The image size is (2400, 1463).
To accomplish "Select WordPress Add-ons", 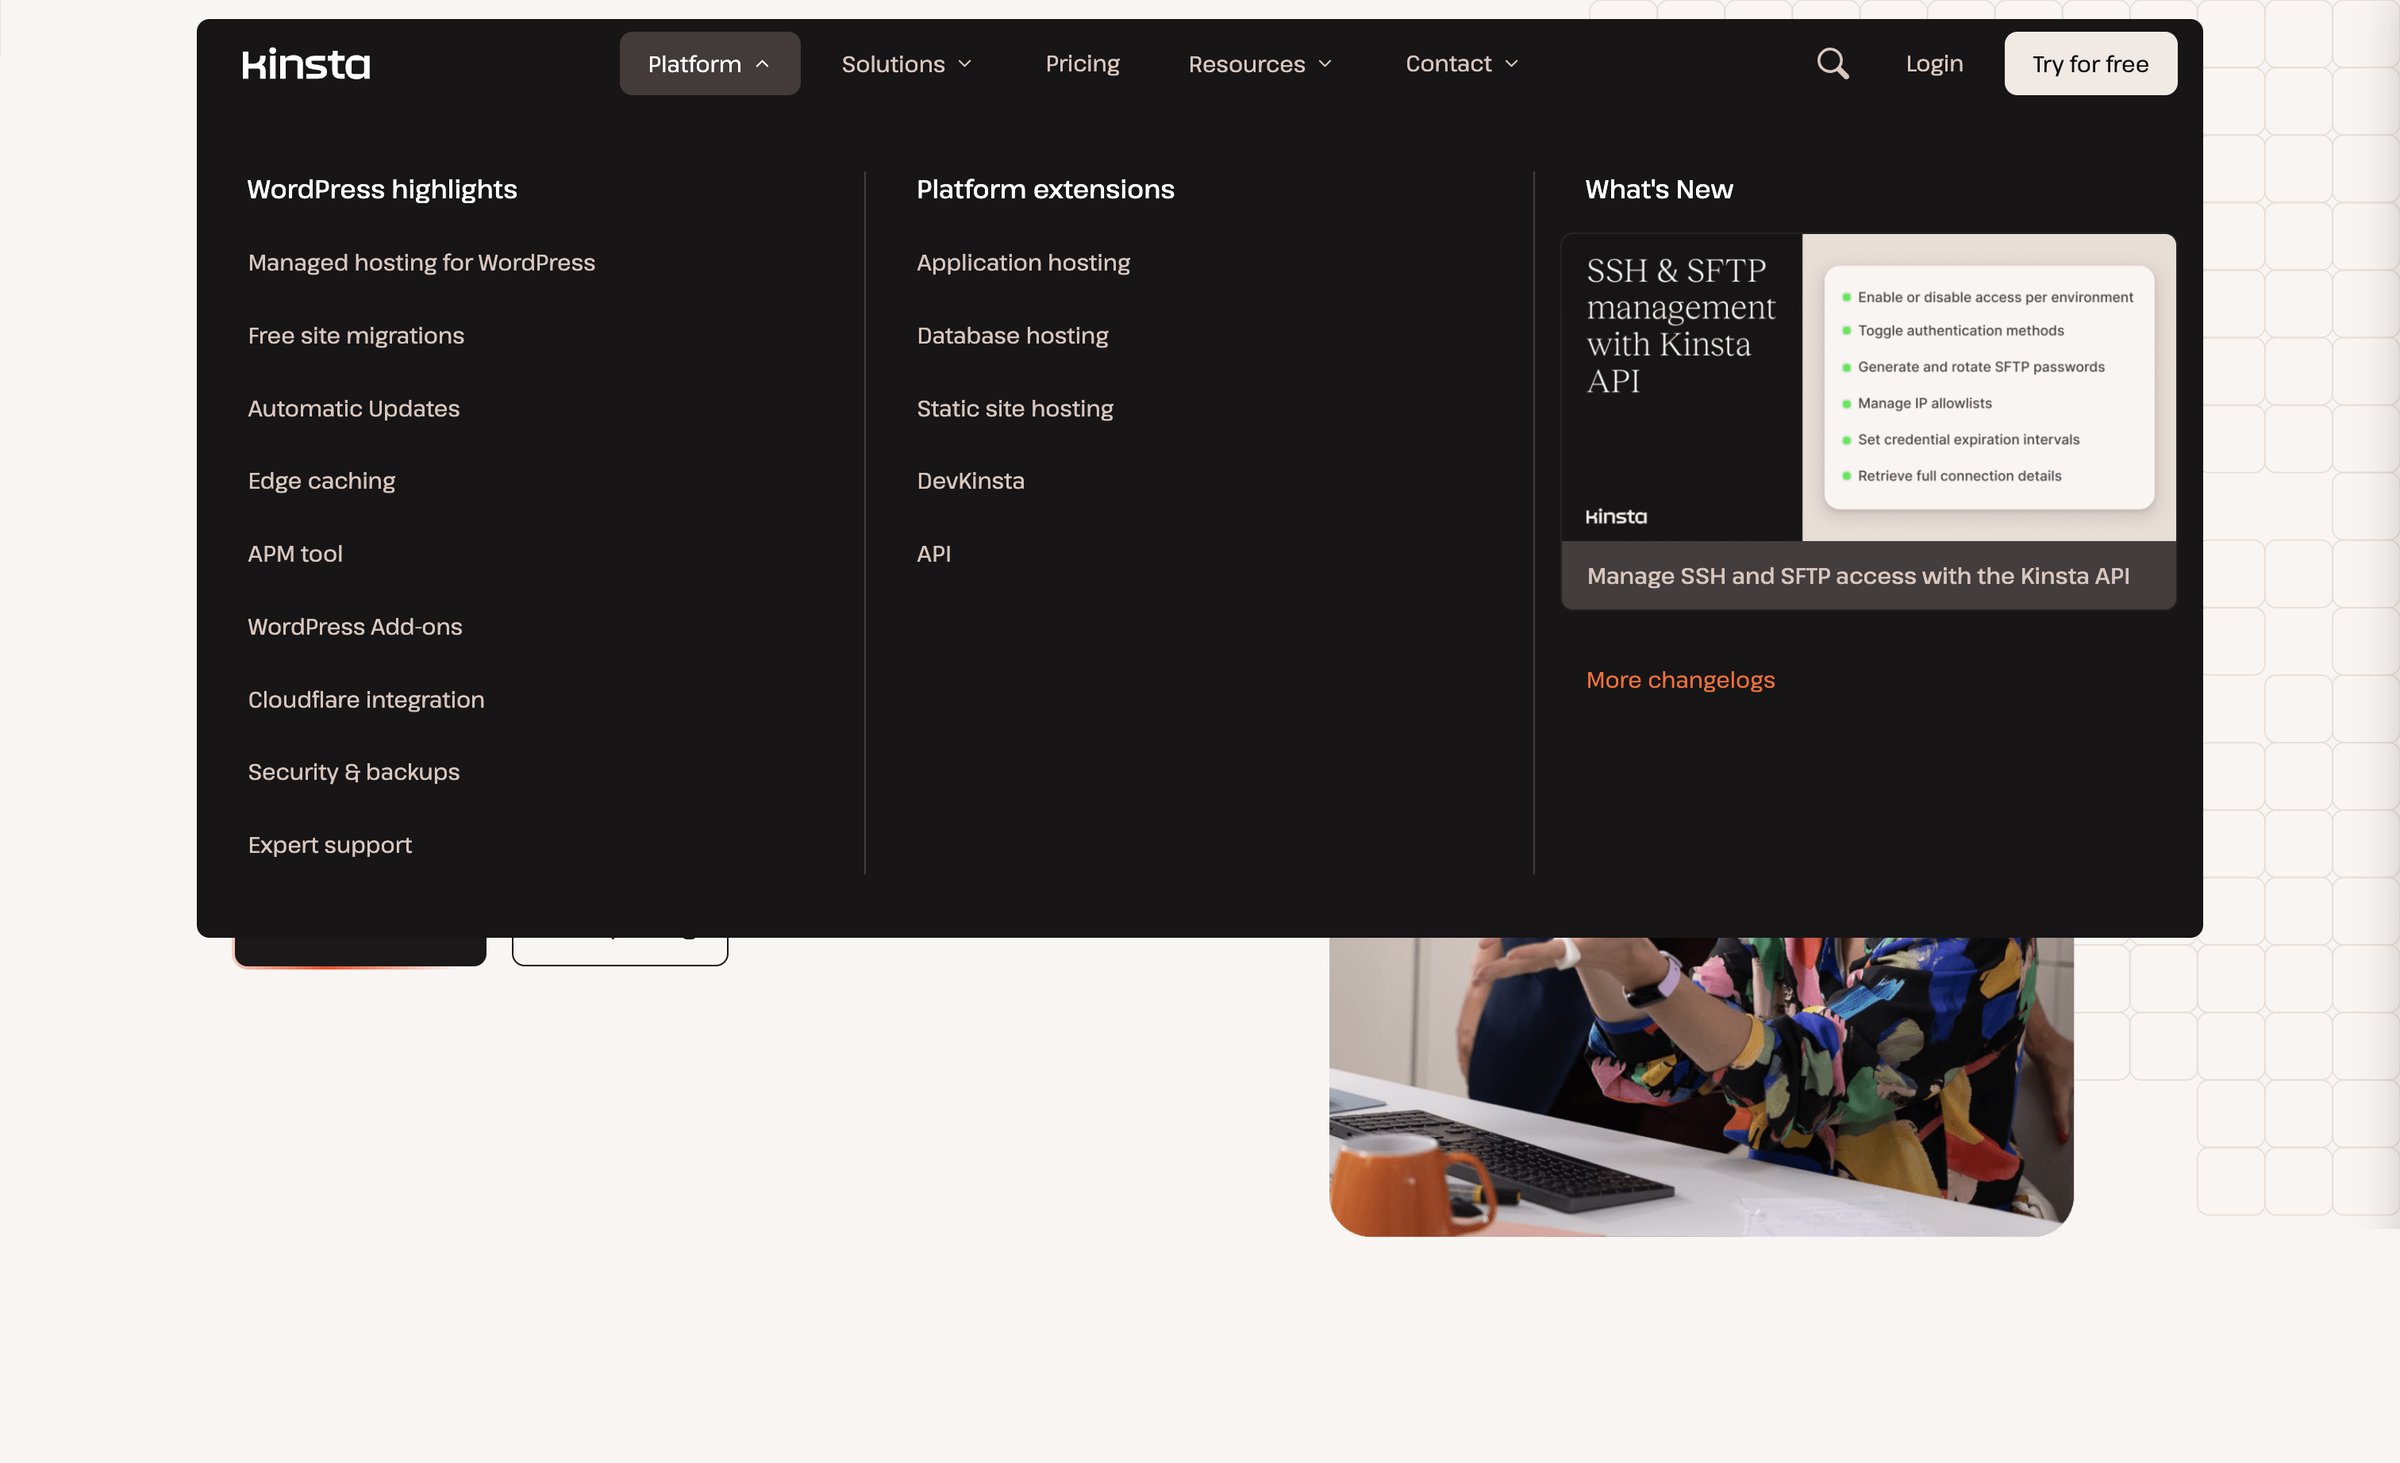I will coord(355,627).
